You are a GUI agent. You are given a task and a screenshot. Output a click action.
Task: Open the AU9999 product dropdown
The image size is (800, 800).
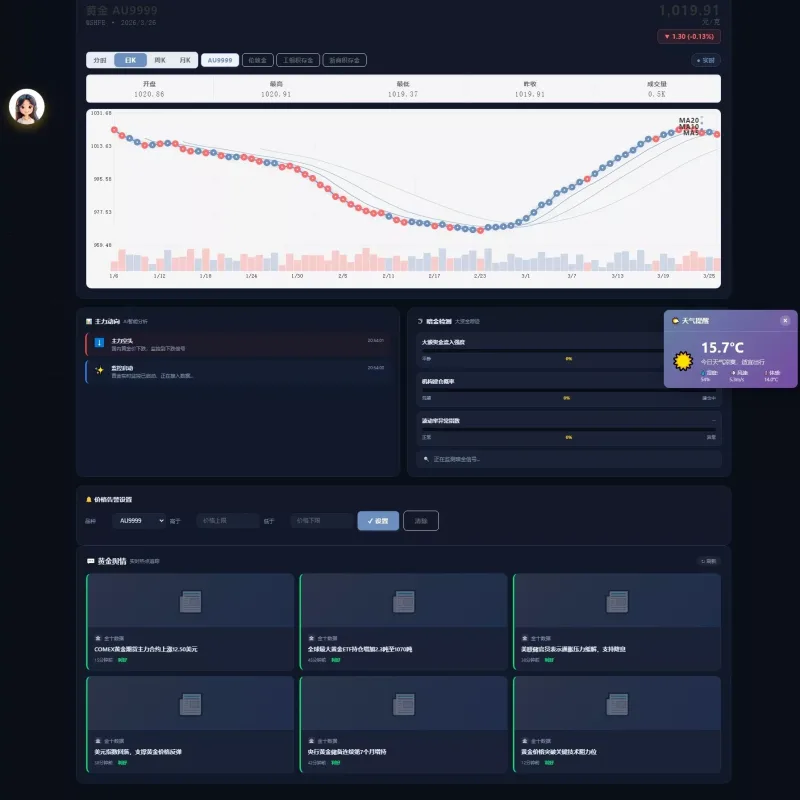139,520
